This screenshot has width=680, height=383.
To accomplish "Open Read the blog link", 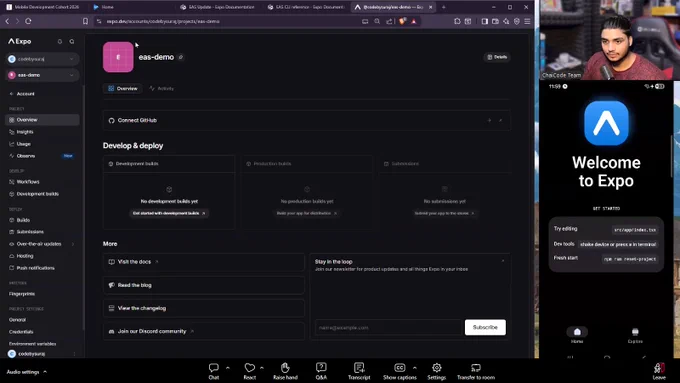I will pos(203,285).
